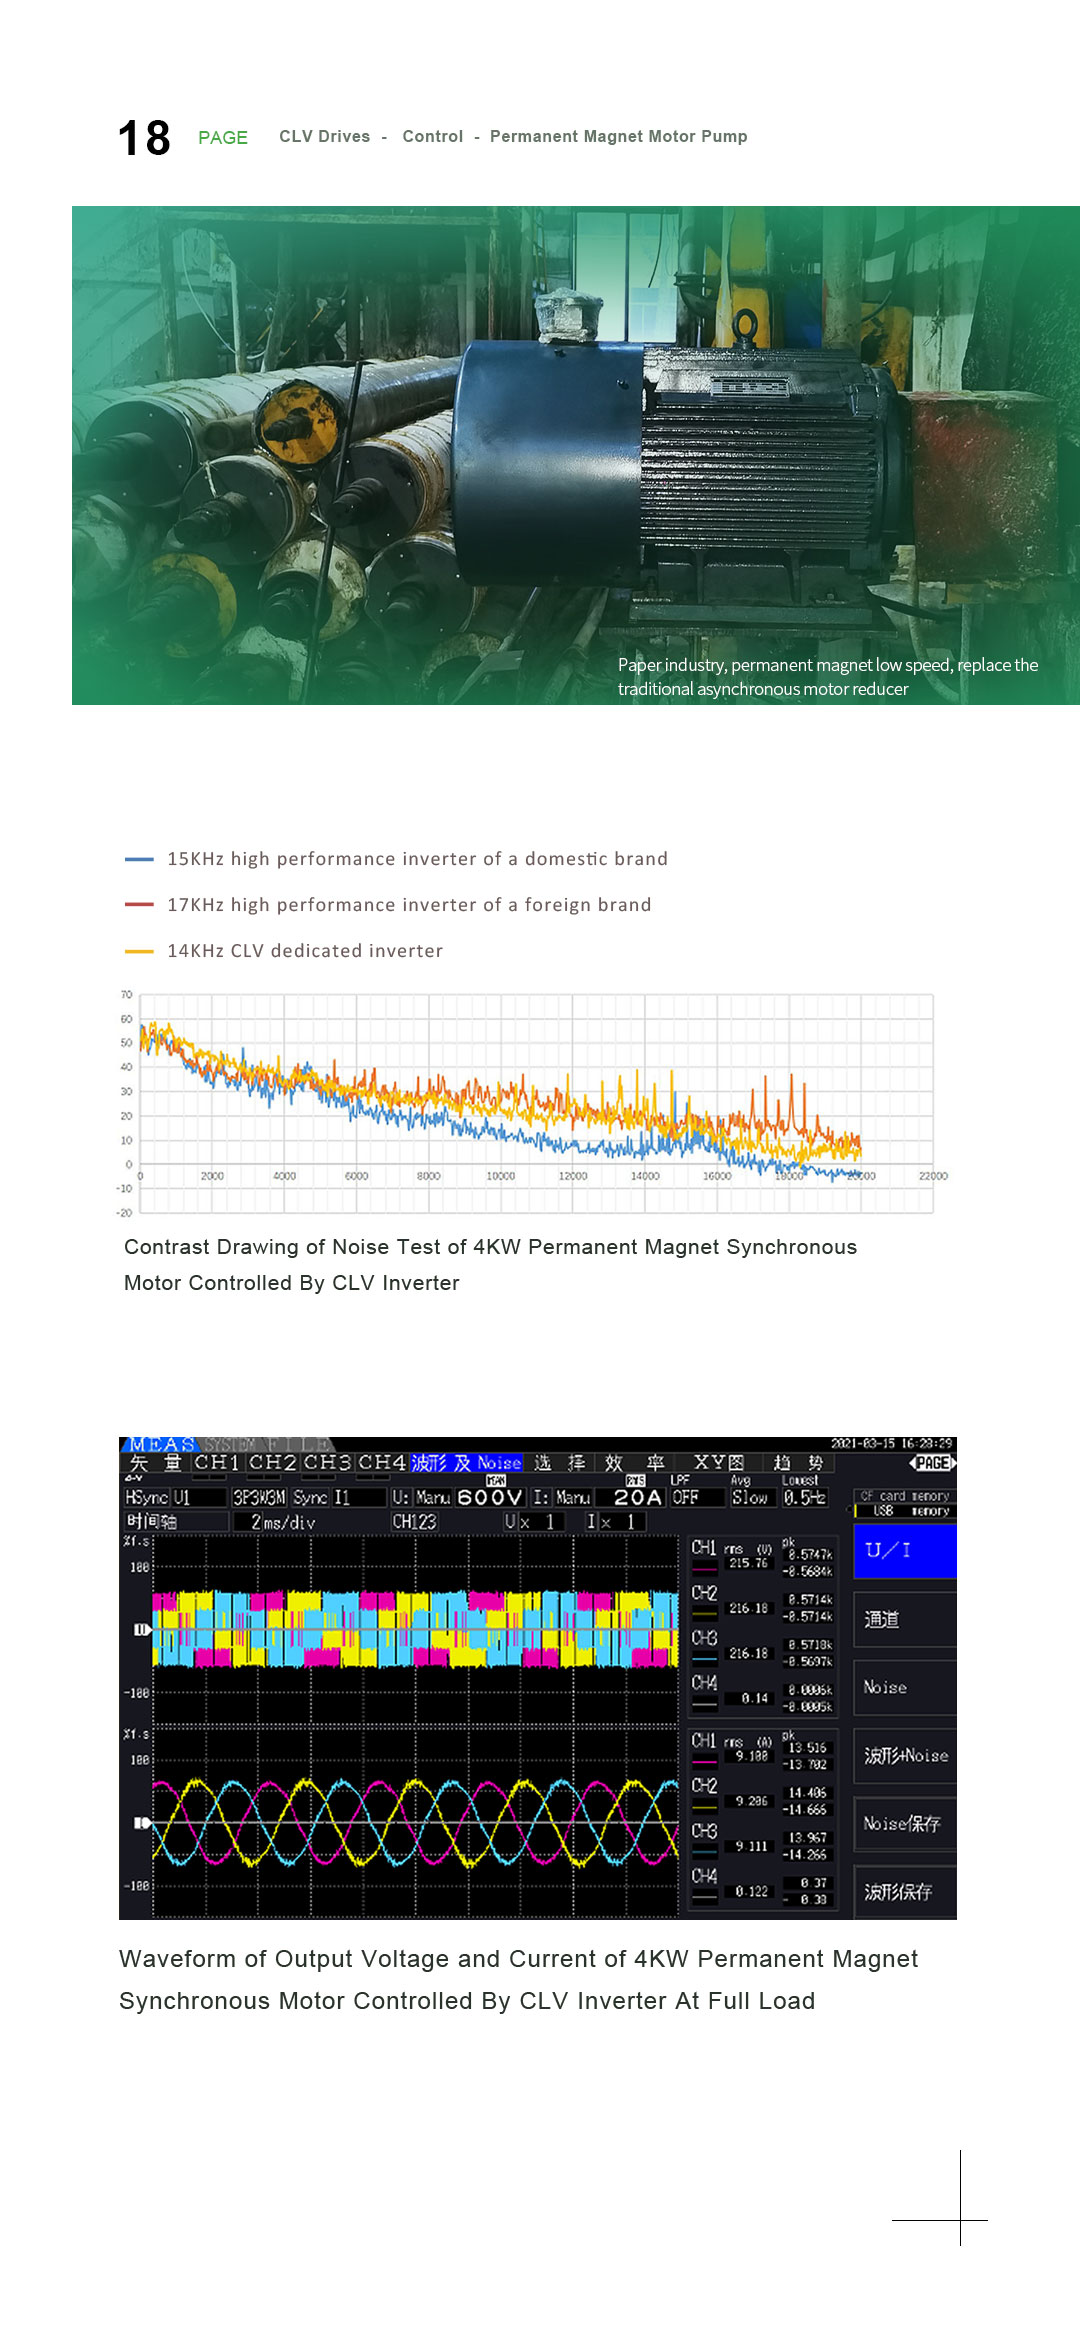This screenshot has width=1080, height=2340.
Task: Click voltage CH1 rms value 215.76
Action: [x=748, y=1563]
